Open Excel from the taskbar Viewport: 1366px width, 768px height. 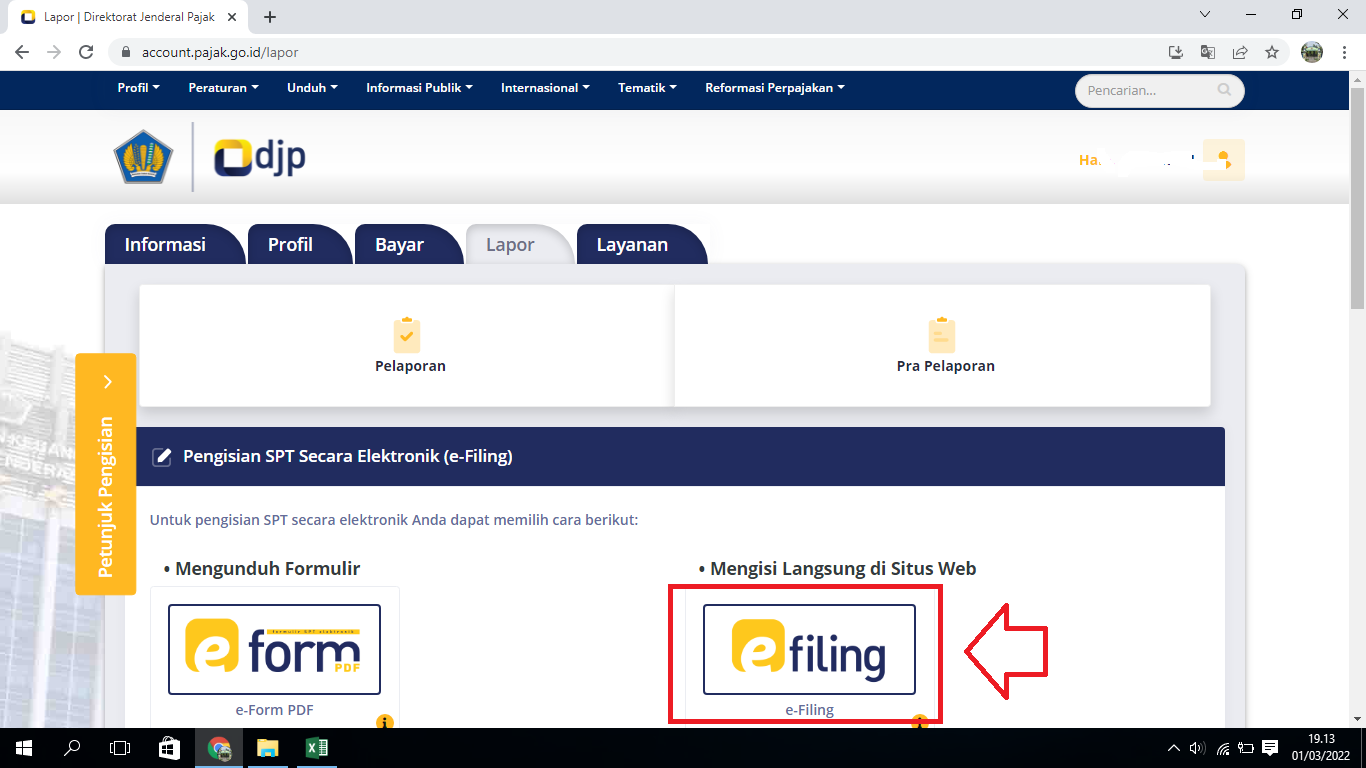click(x=316, y=748)
